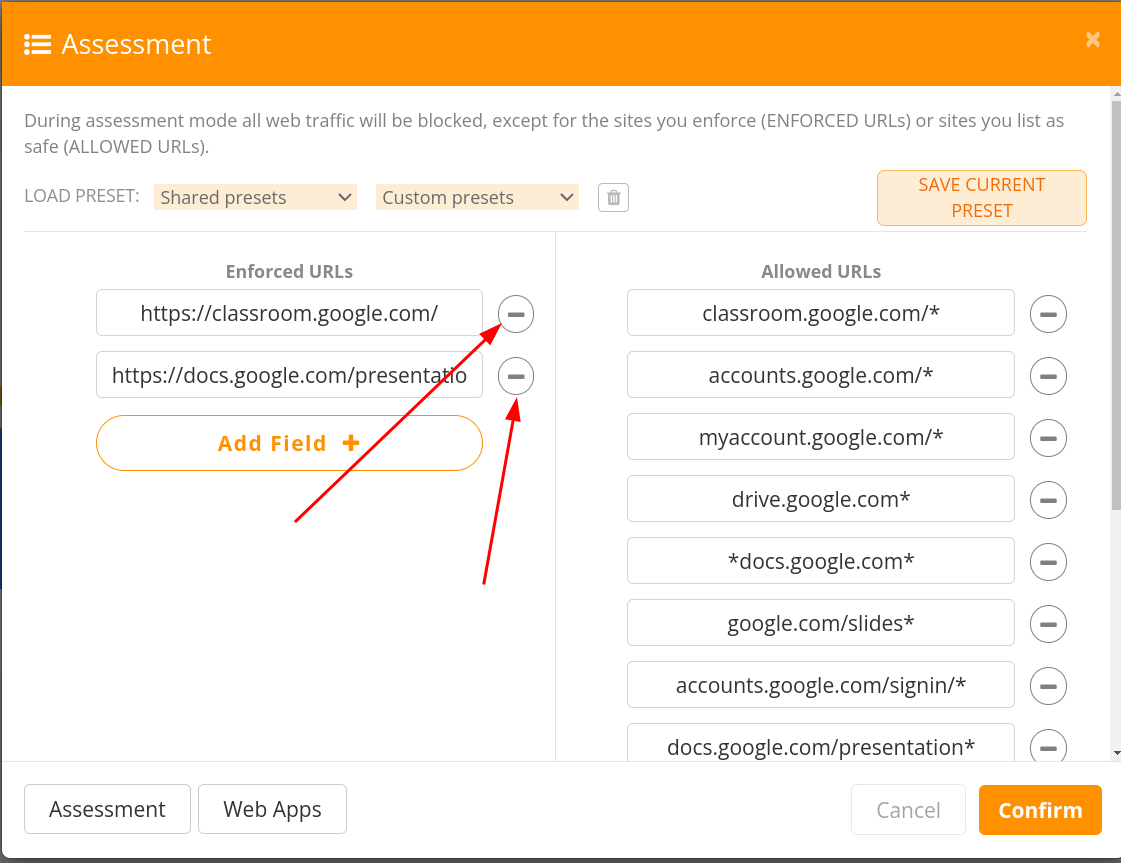Remove docs.google.com/presentation* from Allowed URLs
The height and width of the screenshot is (863, 1121).
click(1048, 746)
